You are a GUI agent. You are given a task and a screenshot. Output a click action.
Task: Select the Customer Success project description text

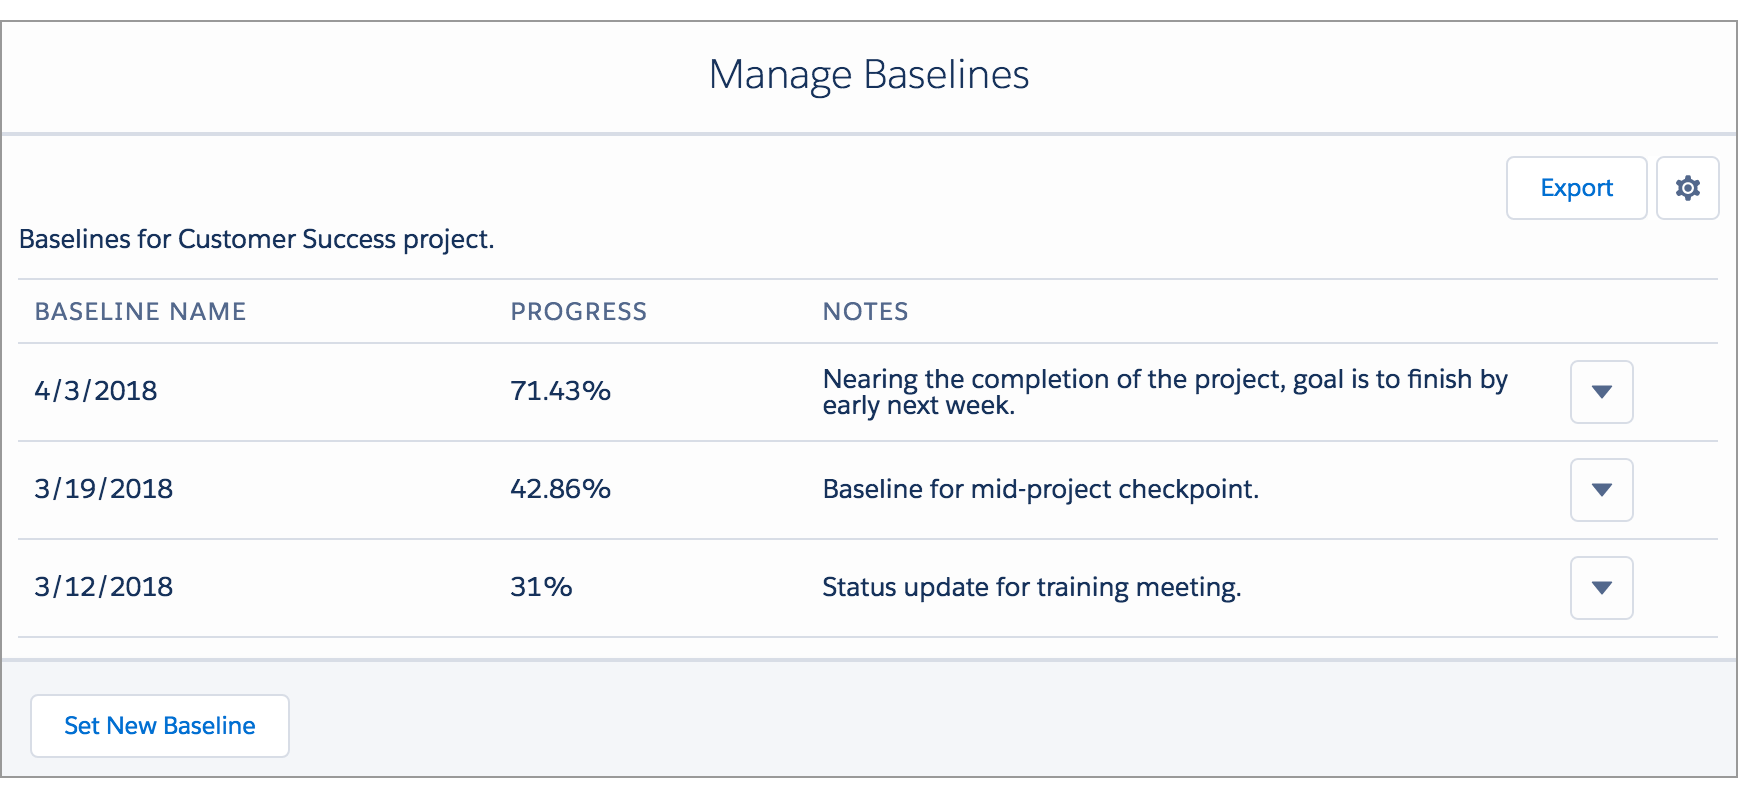tap(257, 239)
